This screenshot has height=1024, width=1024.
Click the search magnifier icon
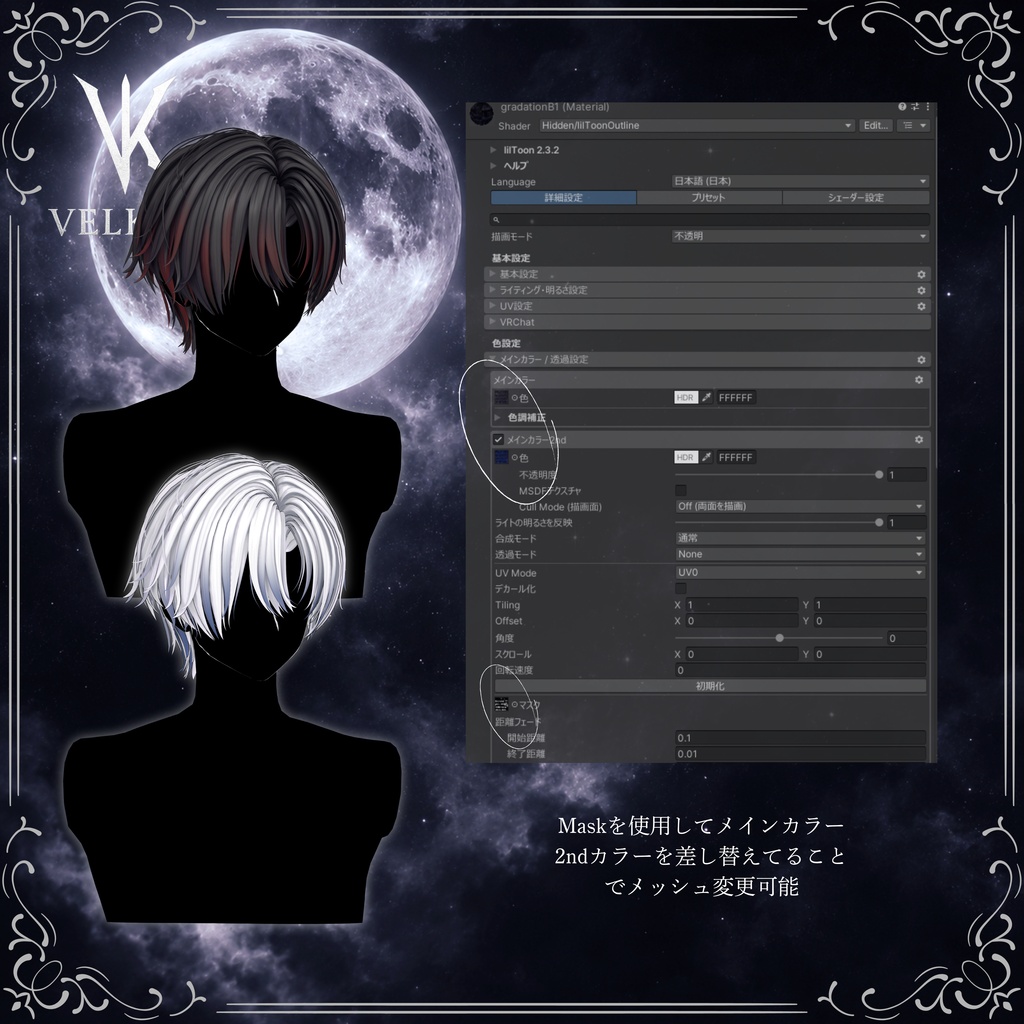point(496,220)
